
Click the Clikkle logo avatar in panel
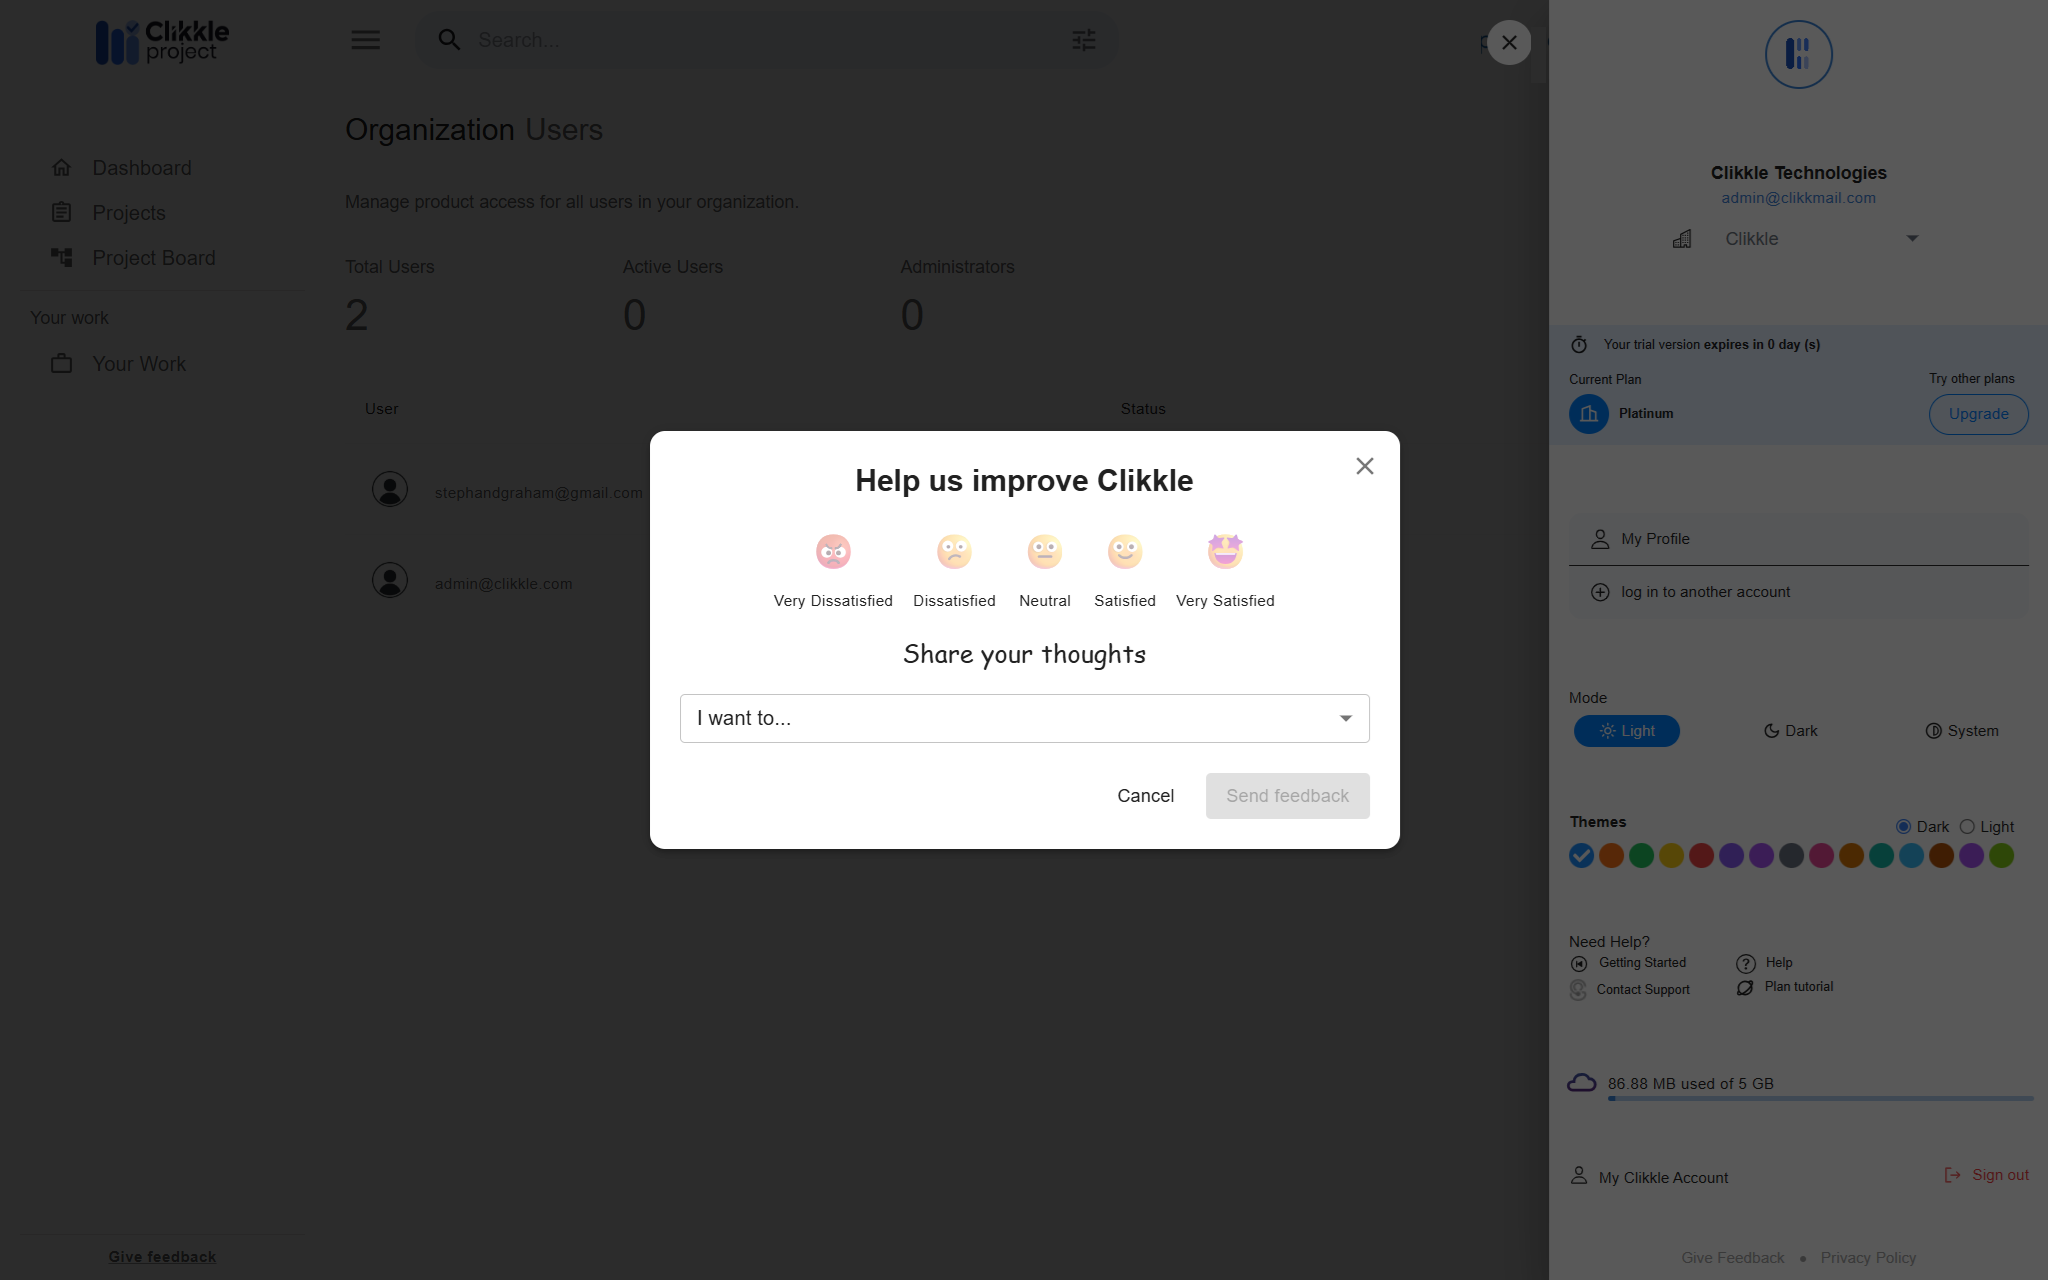(1797, 55)
